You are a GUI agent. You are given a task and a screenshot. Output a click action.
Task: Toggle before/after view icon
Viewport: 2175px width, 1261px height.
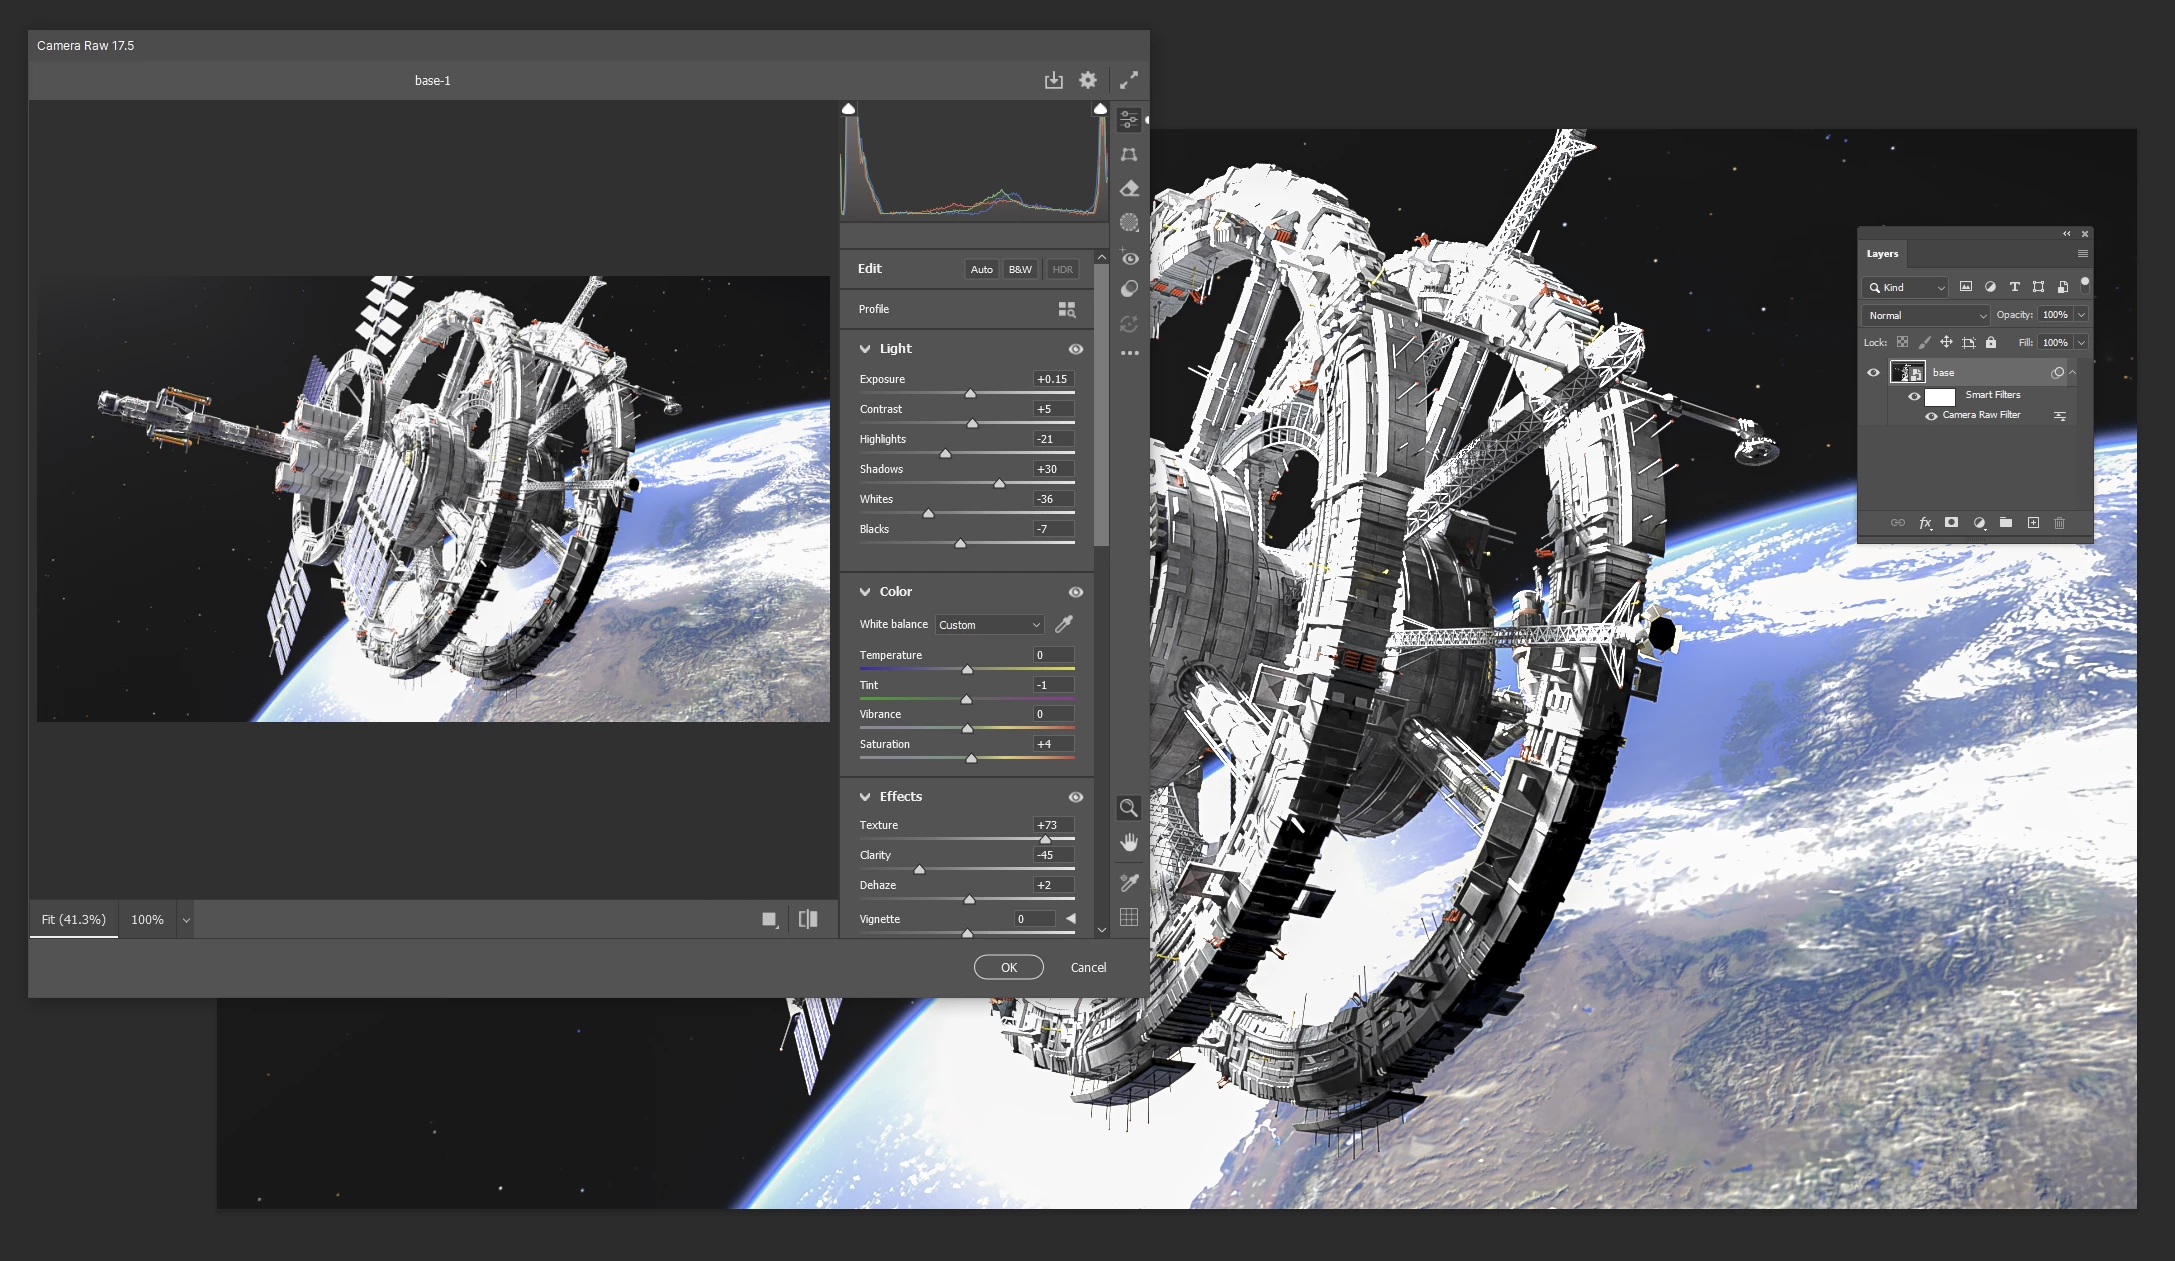pos(808,919)
